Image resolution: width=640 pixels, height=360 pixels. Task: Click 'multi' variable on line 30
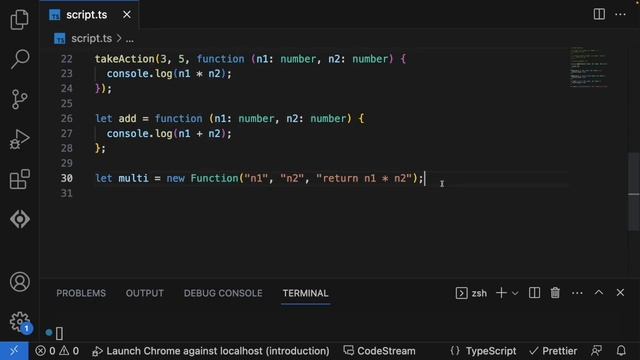[x=133, y=178]
